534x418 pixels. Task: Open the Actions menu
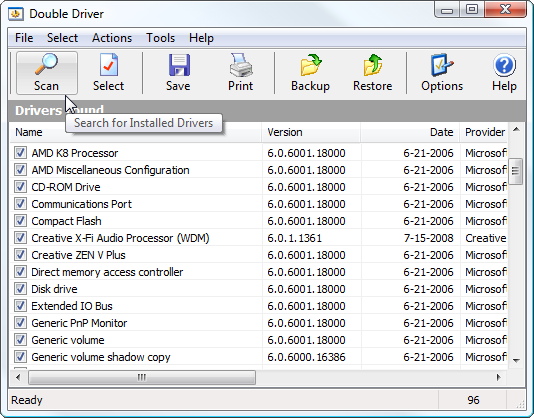point(112,38)
